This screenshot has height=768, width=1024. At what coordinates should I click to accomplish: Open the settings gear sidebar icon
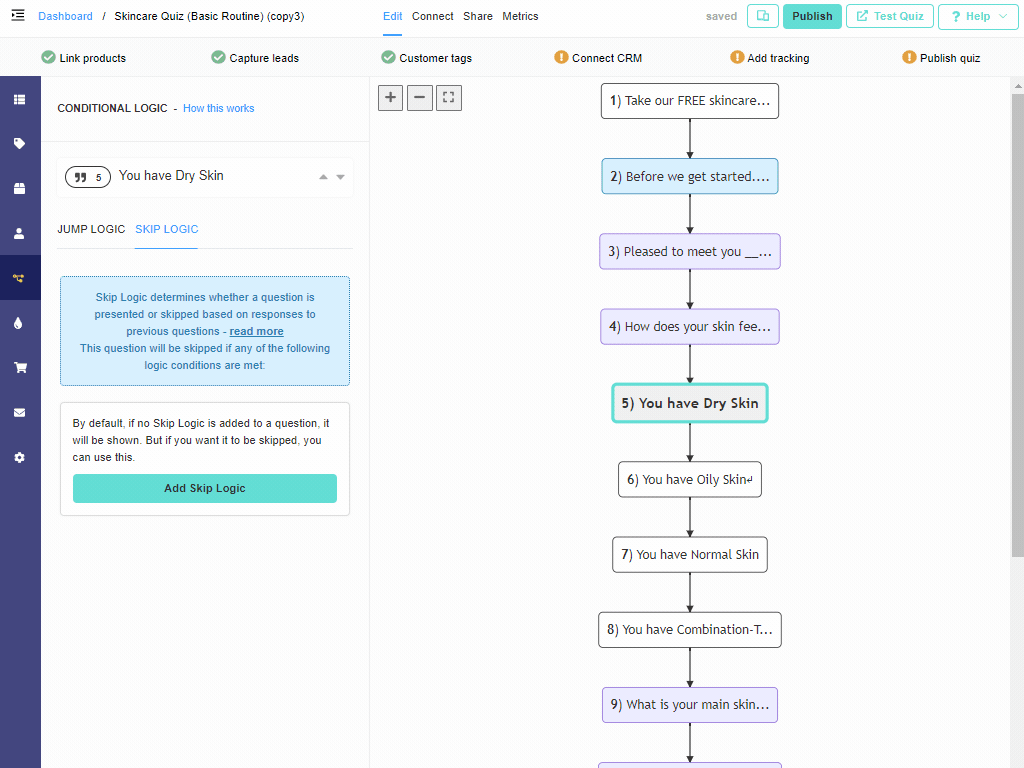click(20, 457)
